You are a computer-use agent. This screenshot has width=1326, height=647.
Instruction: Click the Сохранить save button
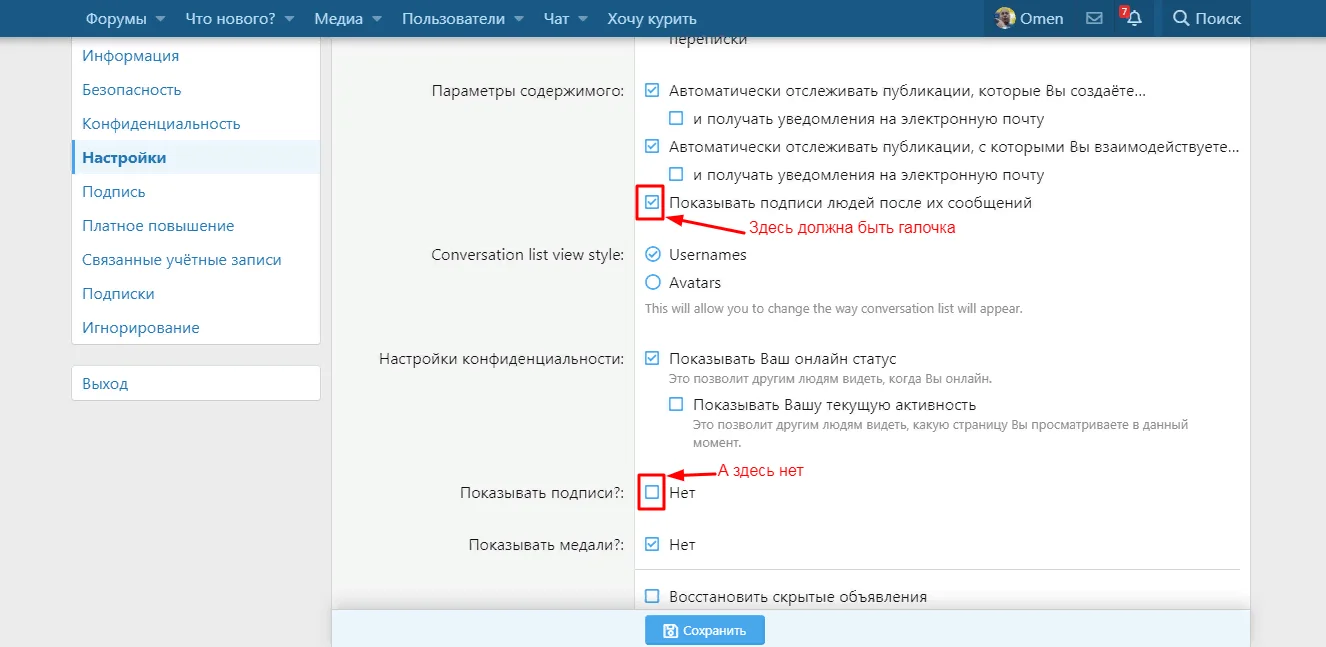point(705,630)
